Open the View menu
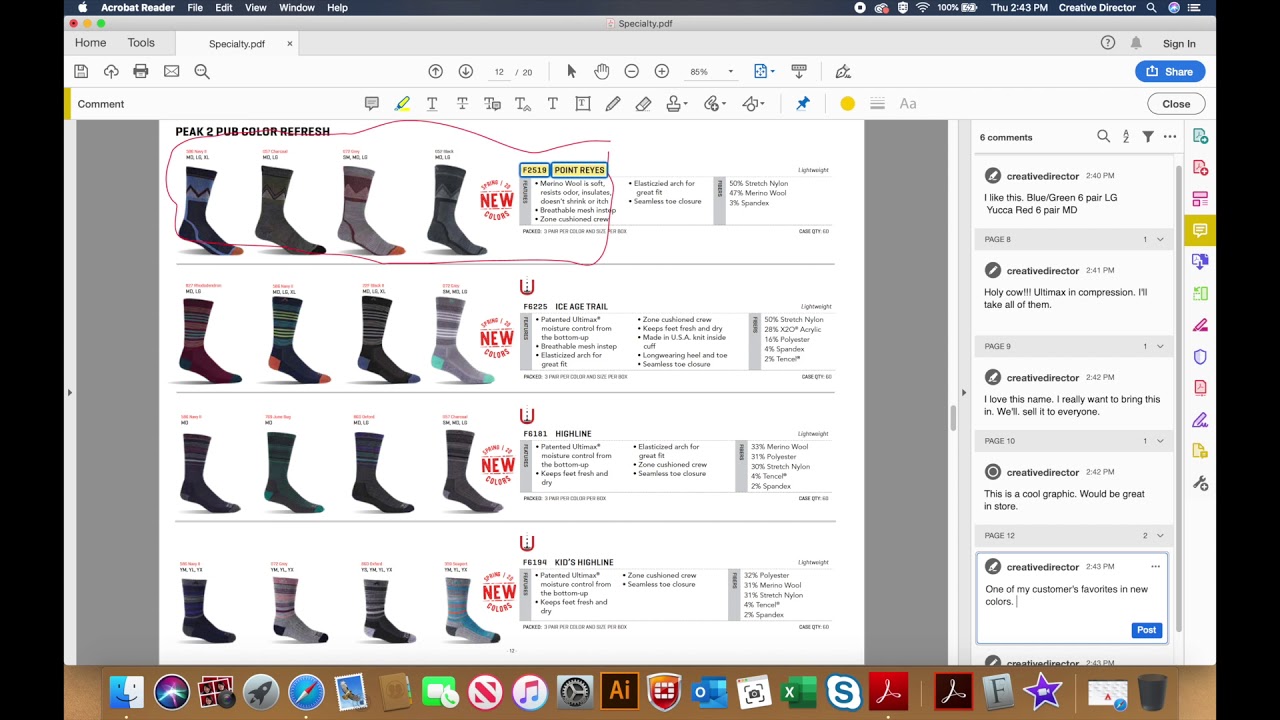 [256, 8]
